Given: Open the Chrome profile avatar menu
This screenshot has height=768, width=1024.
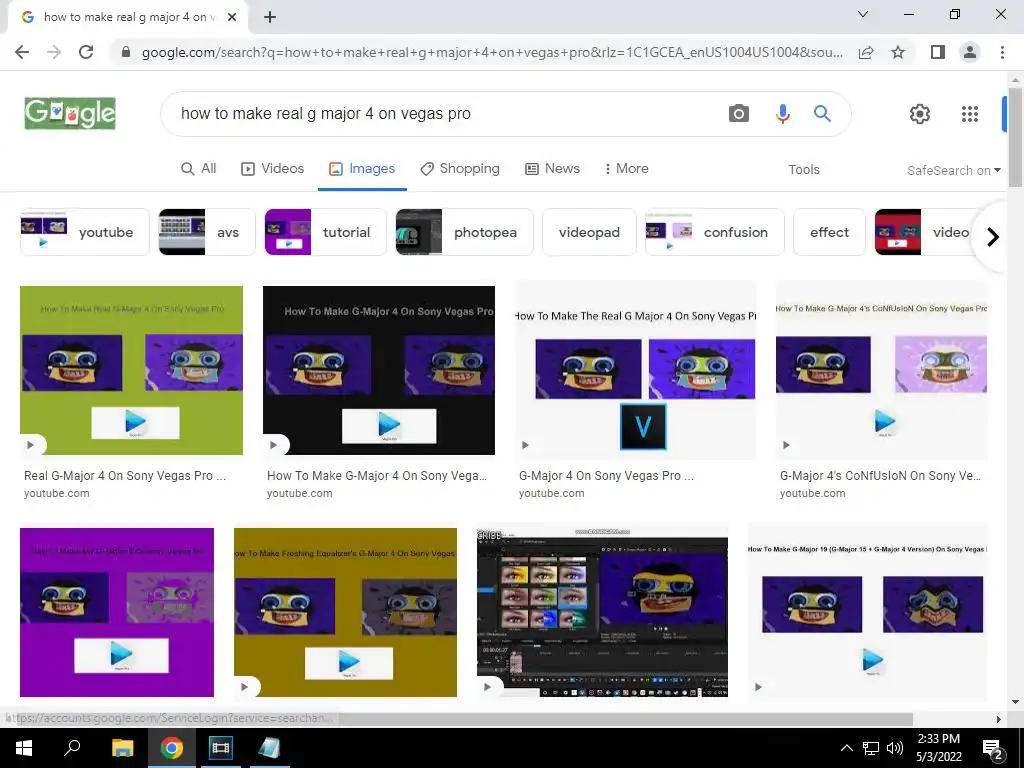Looking at the screenshot, I should click(x=970, y=52).
